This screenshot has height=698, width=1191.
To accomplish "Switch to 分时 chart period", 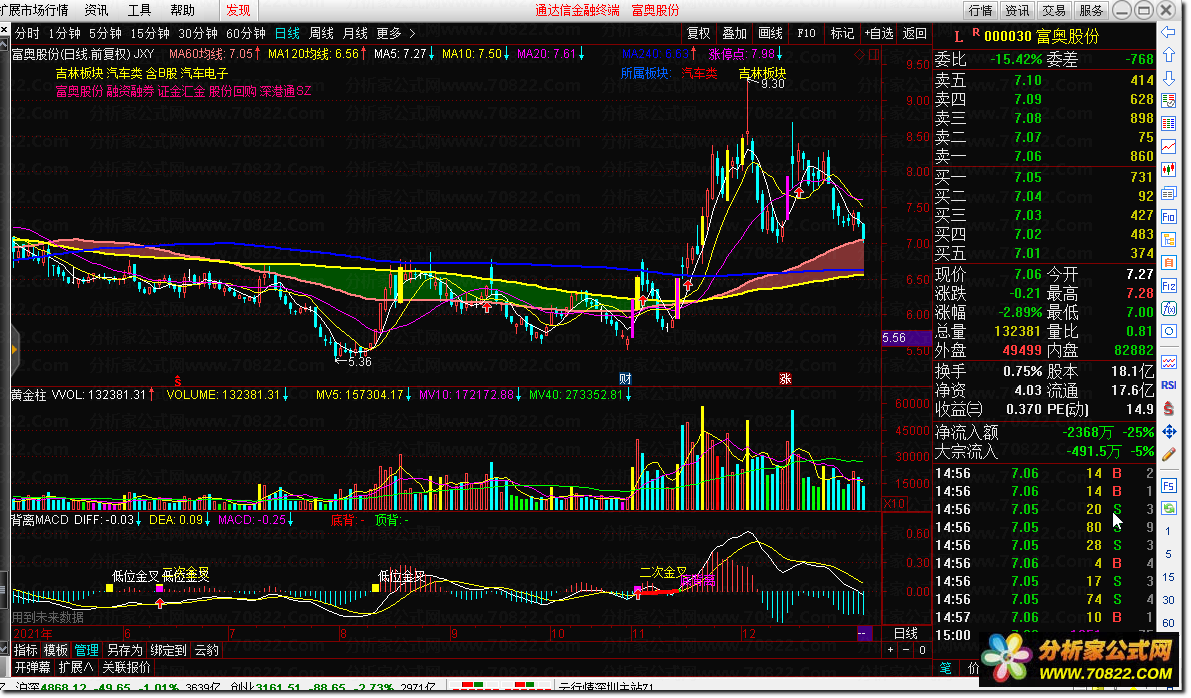I will tap(27, 33).
